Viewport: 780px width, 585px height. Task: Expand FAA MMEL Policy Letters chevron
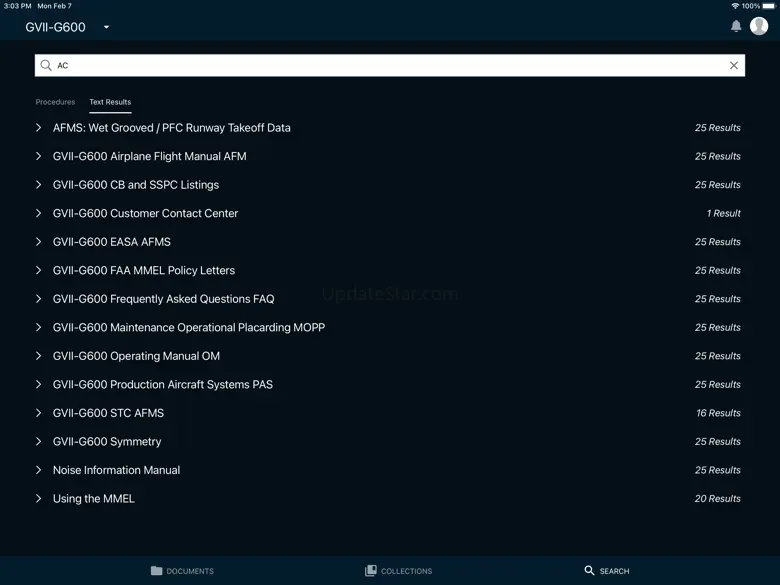point(38,270)
